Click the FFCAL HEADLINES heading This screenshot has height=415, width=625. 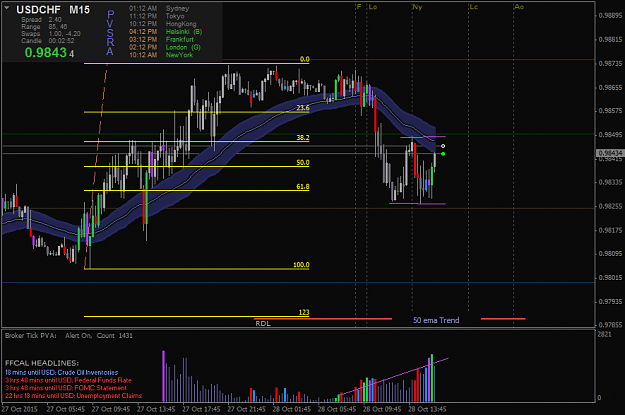coord(42,363)
